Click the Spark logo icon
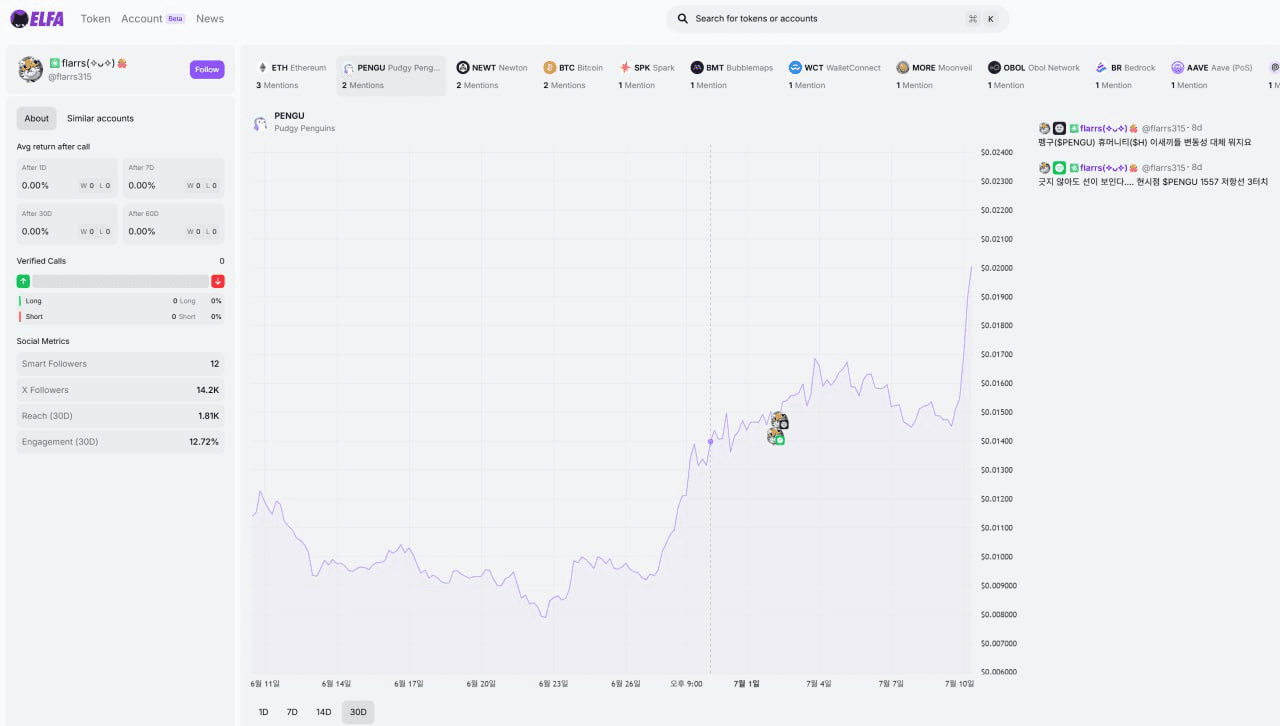This screenshot has height=726, width=1280. (x=625, y=68)
